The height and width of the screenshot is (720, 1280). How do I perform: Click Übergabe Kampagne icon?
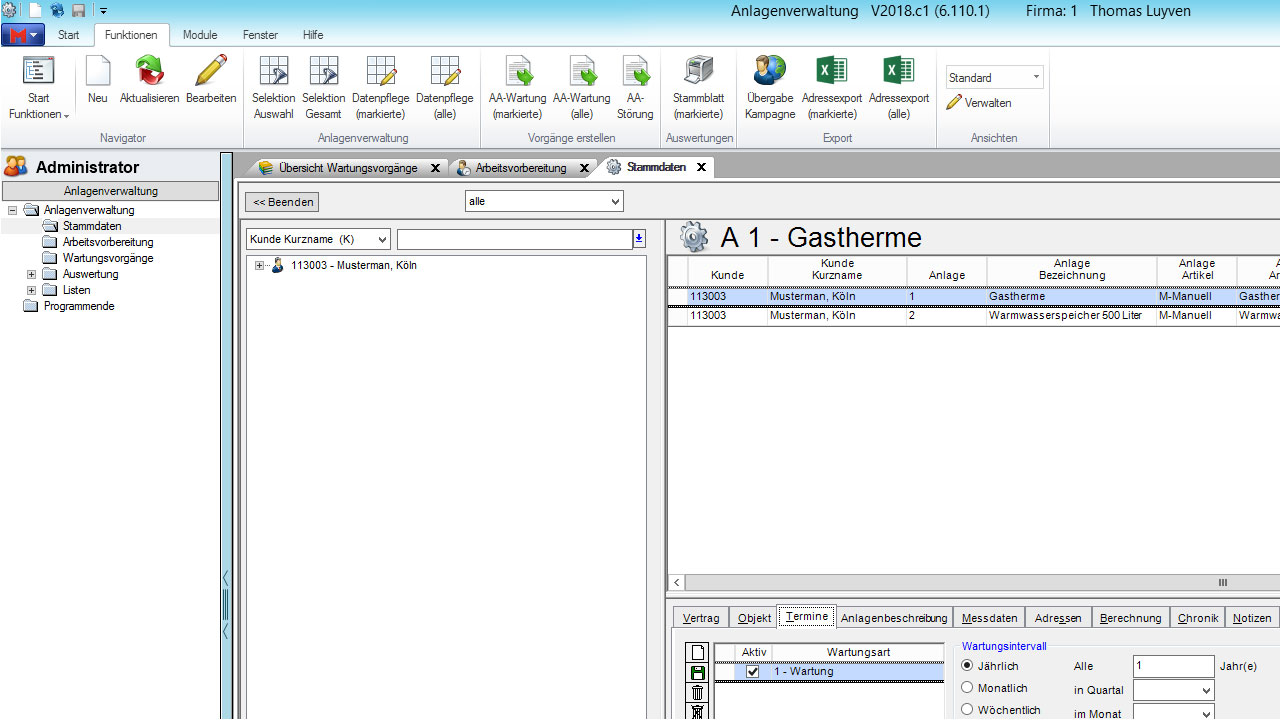point(770,71)
